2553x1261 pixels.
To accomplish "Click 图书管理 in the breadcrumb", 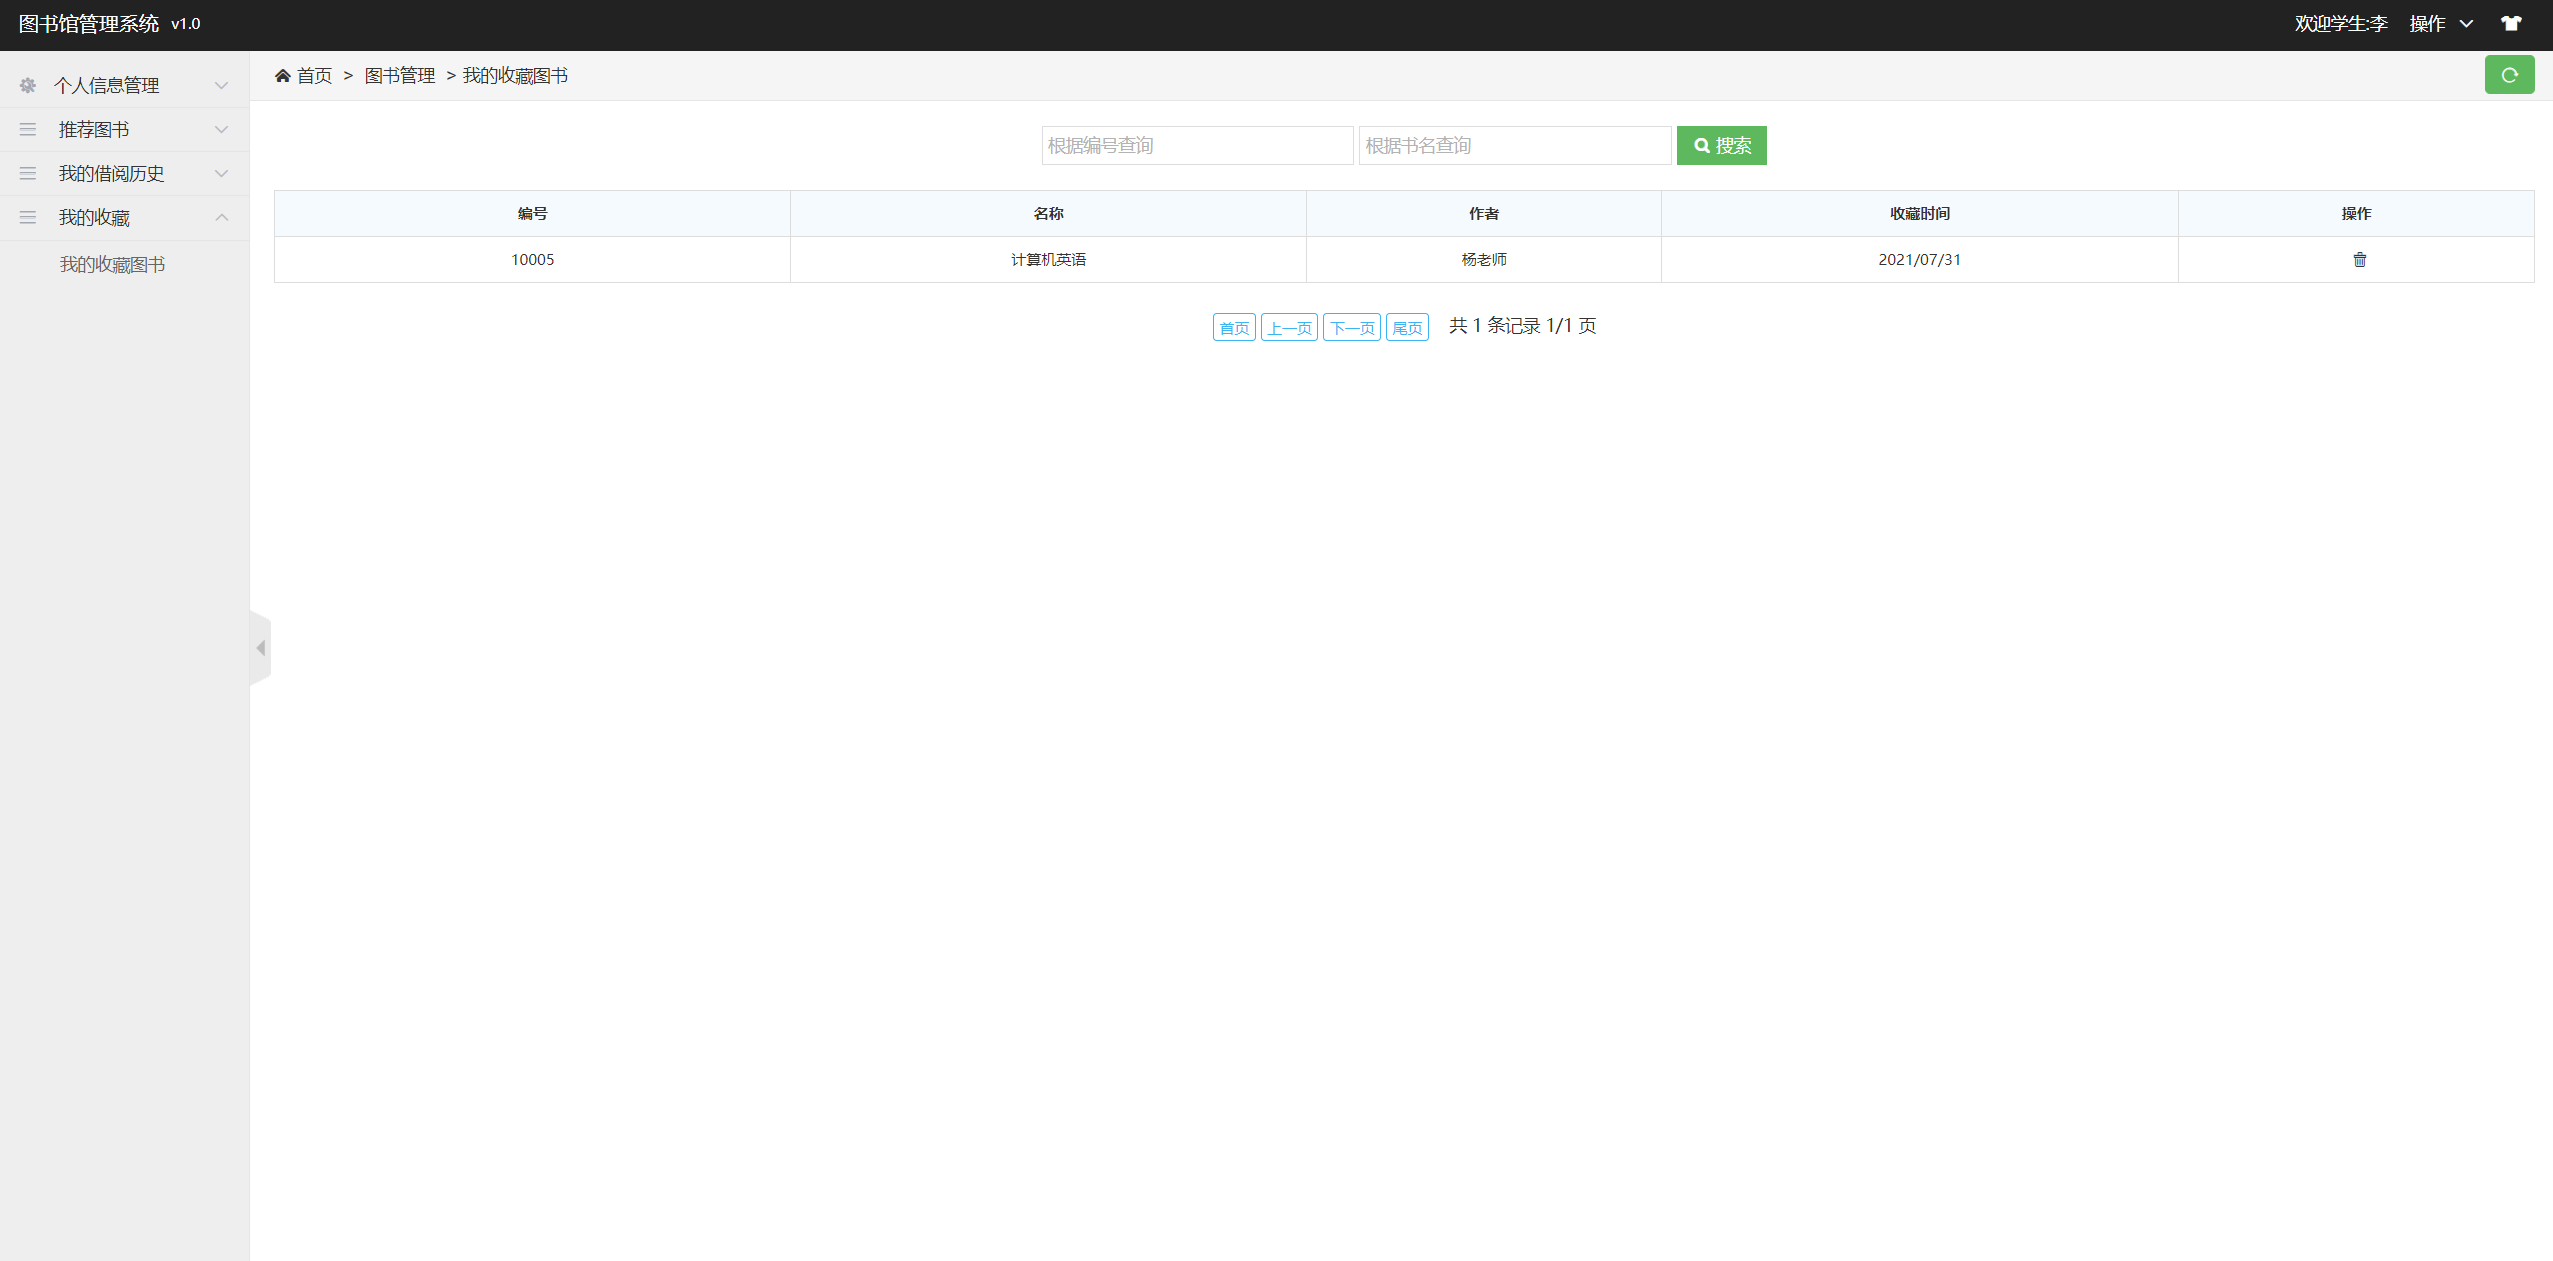I will [400, 76].
